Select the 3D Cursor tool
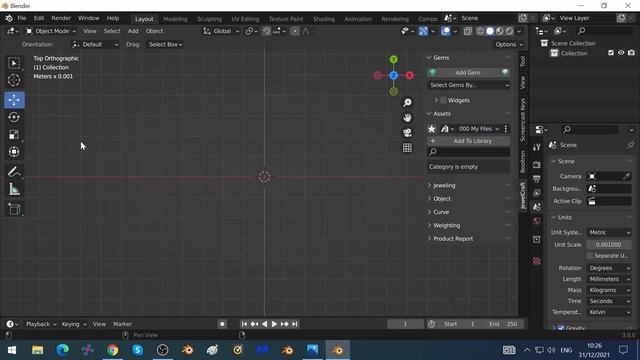This screenshot has height=360, width=640. click(14, 80)
